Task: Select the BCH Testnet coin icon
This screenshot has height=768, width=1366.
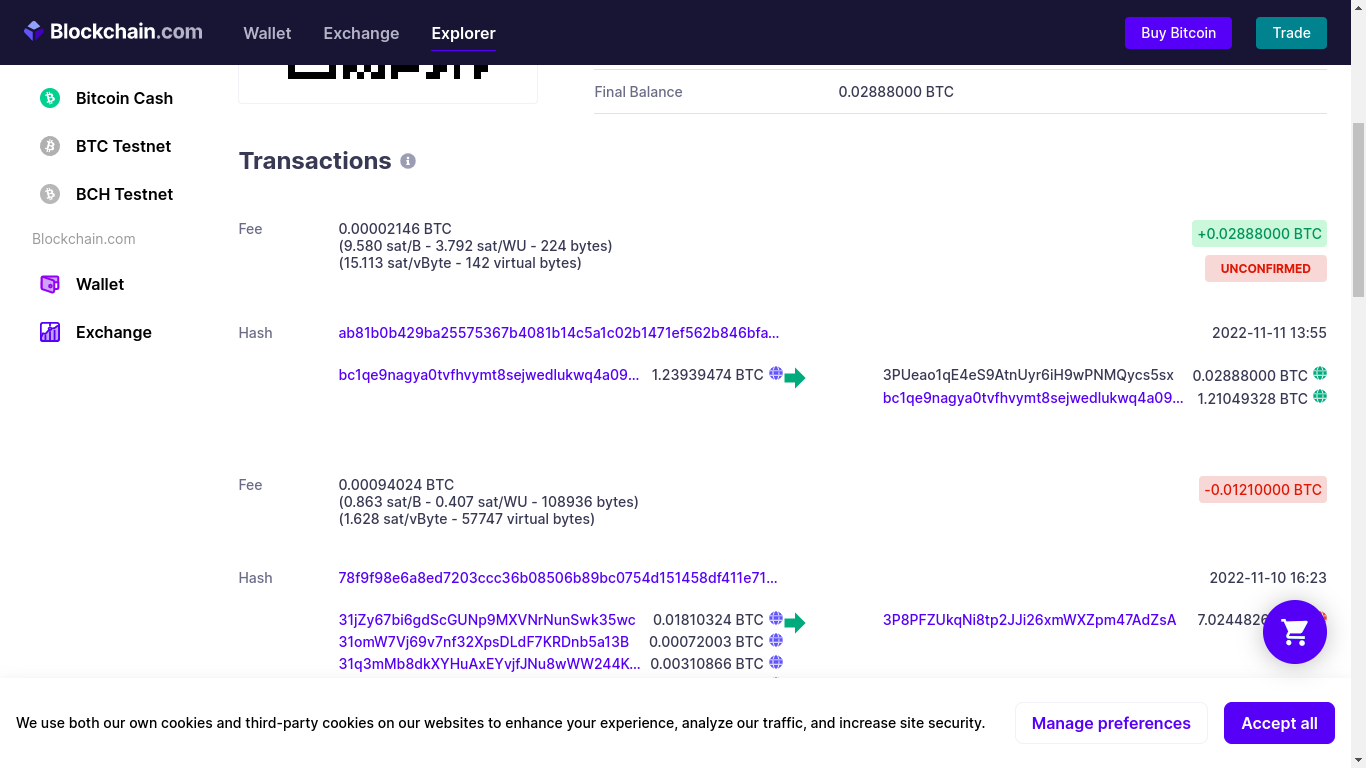Action: [50, 194]
